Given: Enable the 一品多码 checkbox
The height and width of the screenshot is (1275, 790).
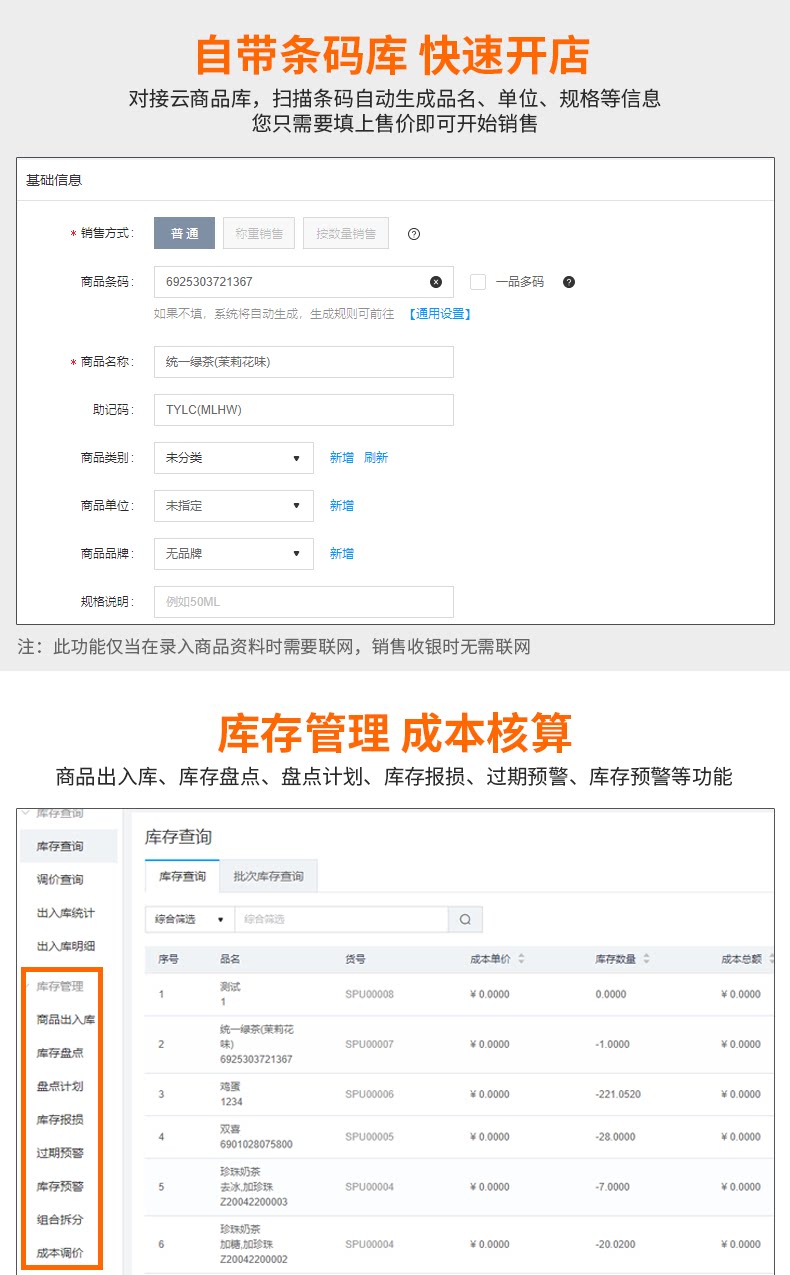Looking at the screenshot, I should [x=478, y=282].
